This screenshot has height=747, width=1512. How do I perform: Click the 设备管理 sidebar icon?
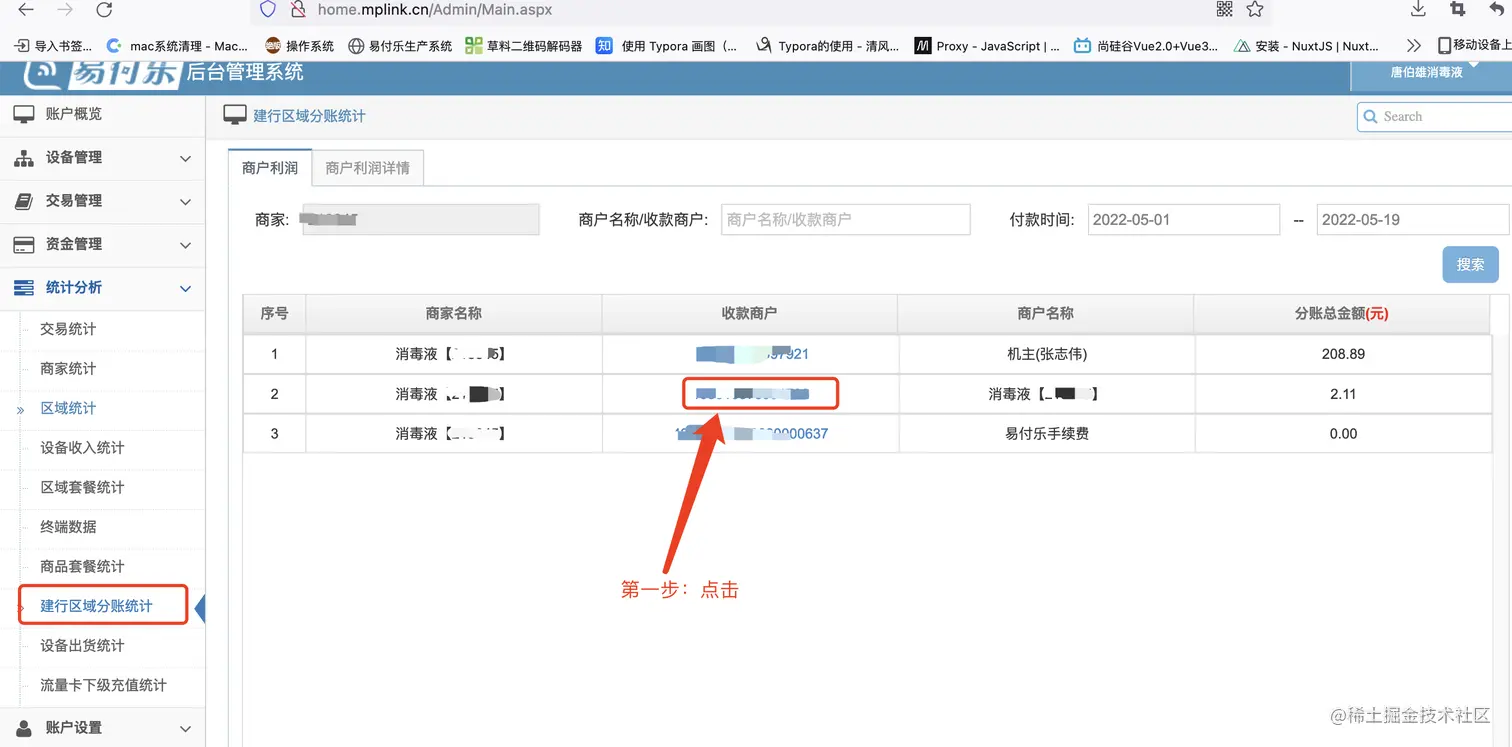[24, 157]
